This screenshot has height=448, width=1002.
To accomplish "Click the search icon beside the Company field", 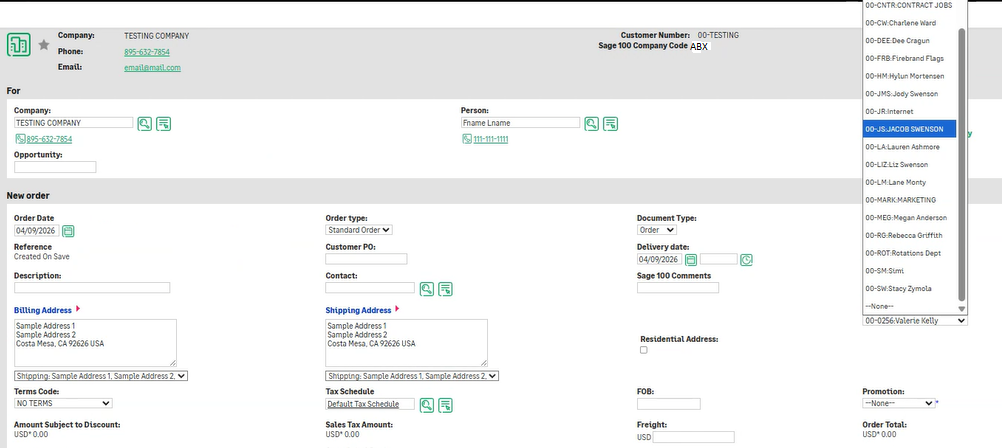I will (145, 123).
